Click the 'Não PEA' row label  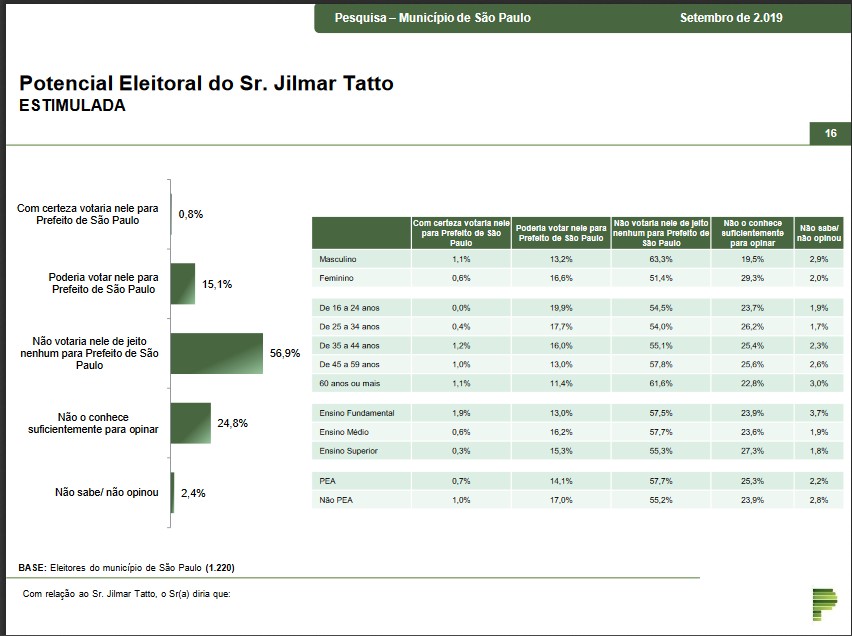(335, 499)
